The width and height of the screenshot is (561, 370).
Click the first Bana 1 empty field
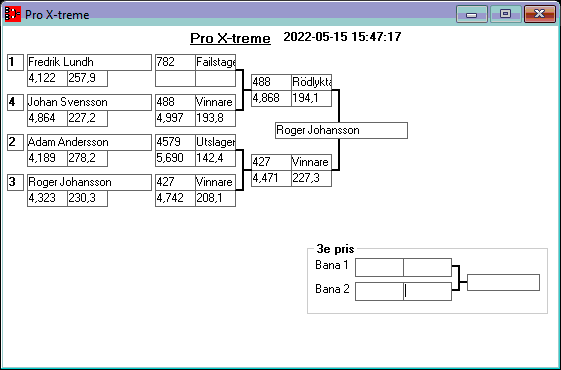click(x=379, y=267)
